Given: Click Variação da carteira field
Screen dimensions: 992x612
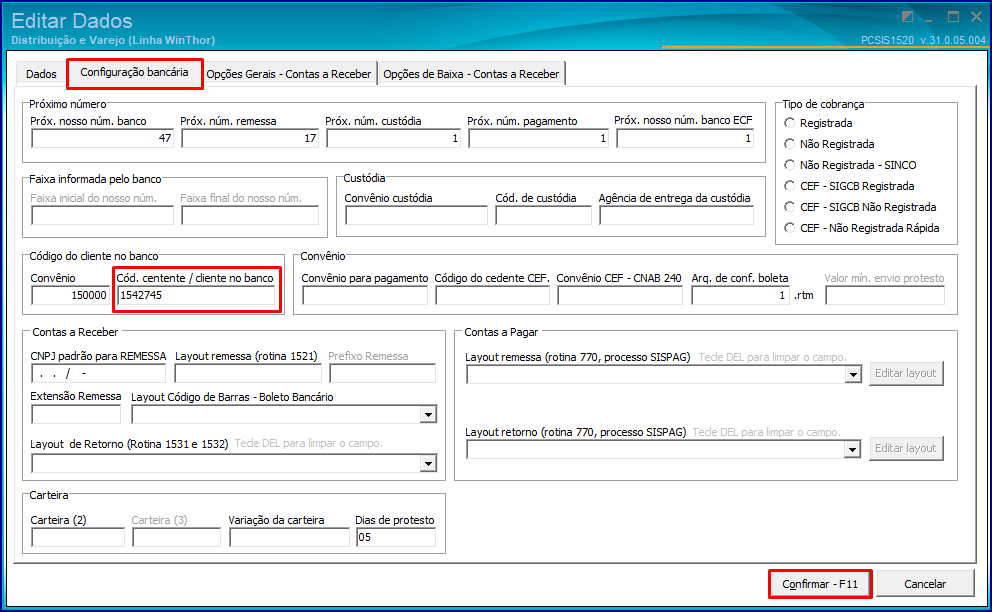Looking at the screenshot, I should (x=289, y=537).
